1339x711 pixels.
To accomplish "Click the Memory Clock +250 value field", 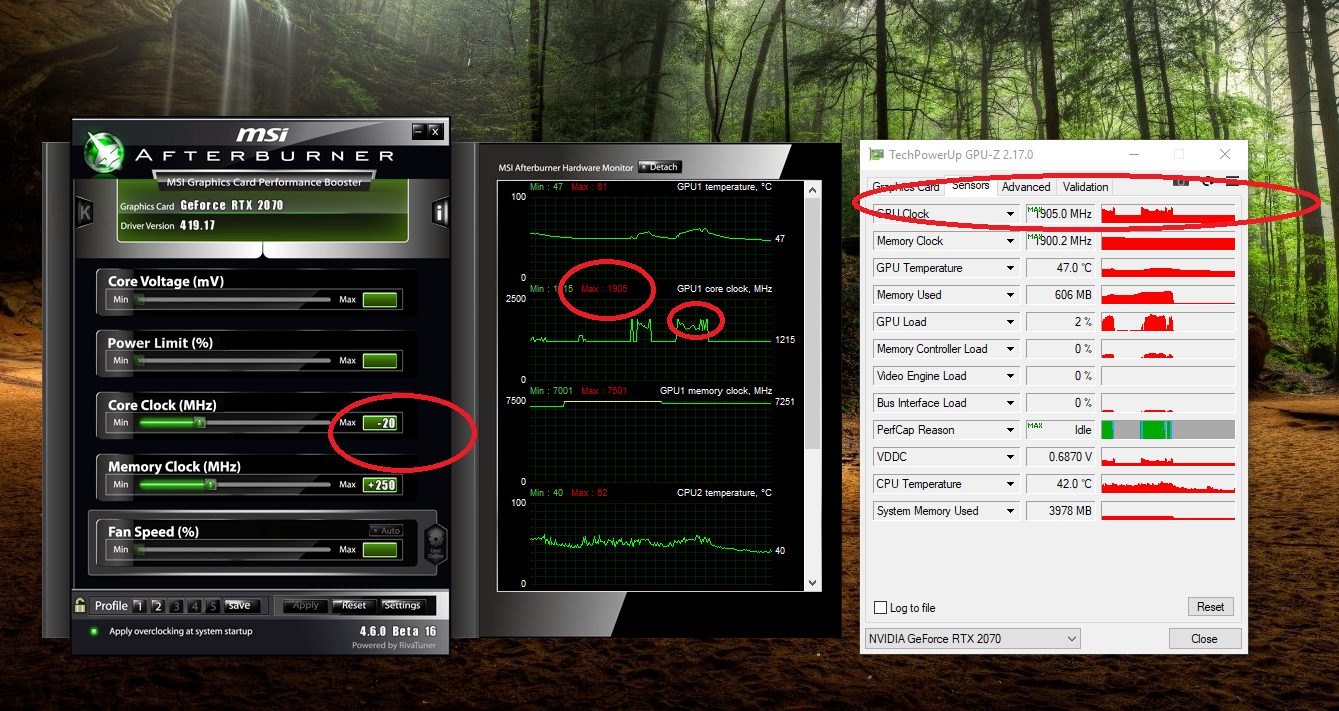I will pos(380,485).
